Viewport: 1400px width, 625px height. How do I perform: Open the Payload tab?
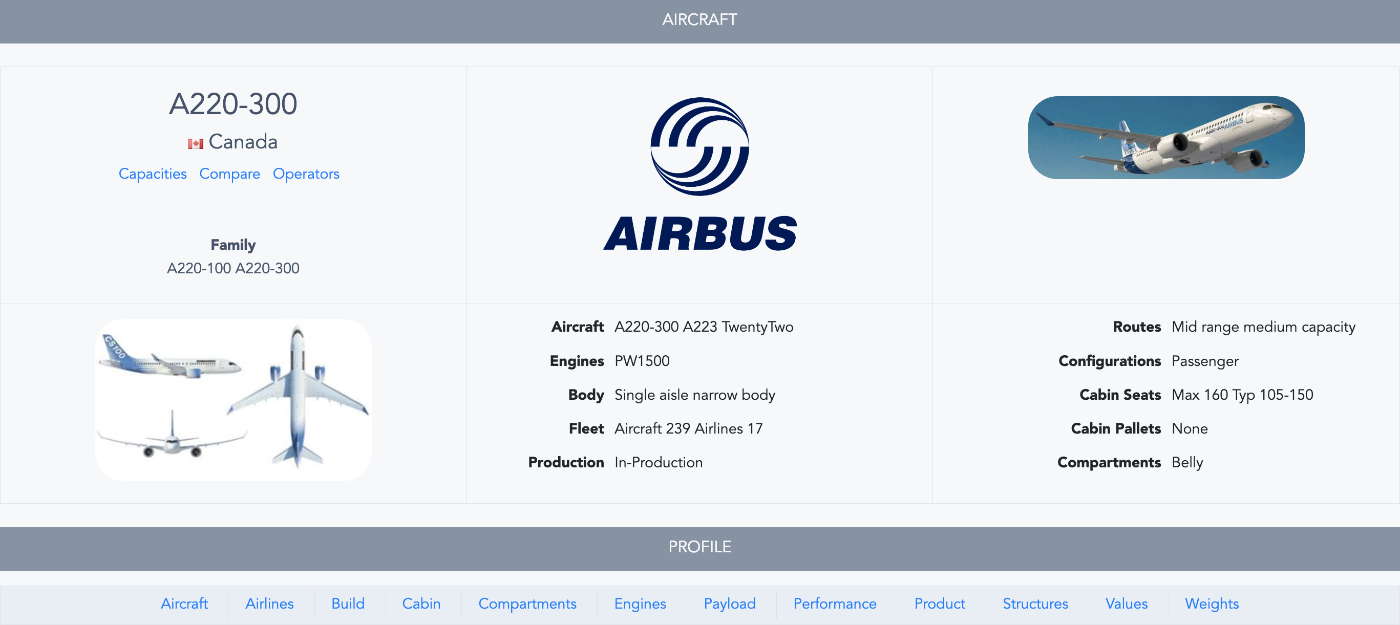coord(729,604)
